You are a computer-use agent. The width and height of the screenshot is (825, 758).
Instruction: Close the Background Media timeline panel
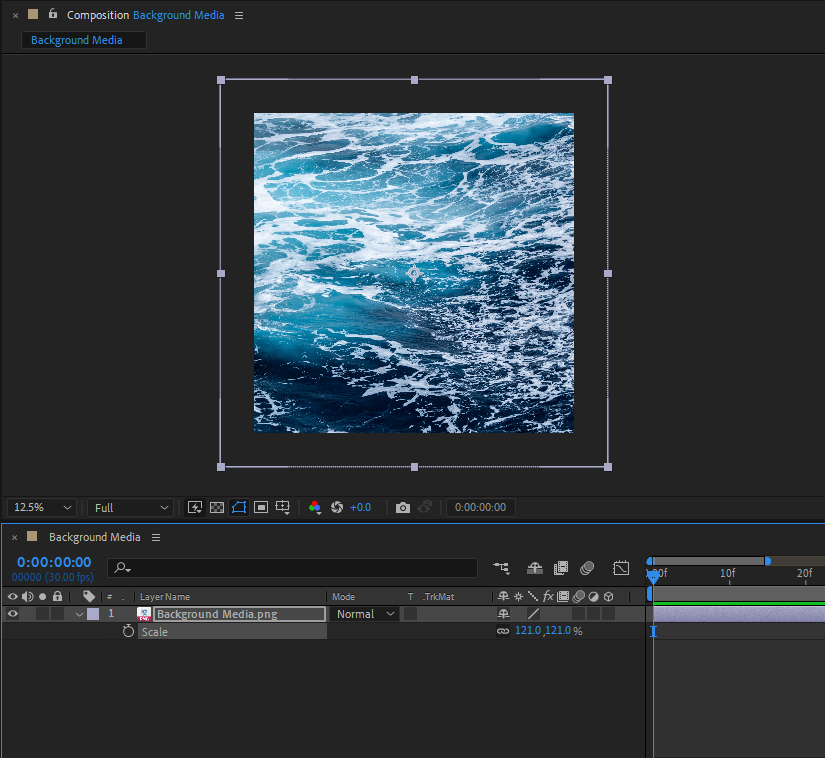tap(15, 538)
